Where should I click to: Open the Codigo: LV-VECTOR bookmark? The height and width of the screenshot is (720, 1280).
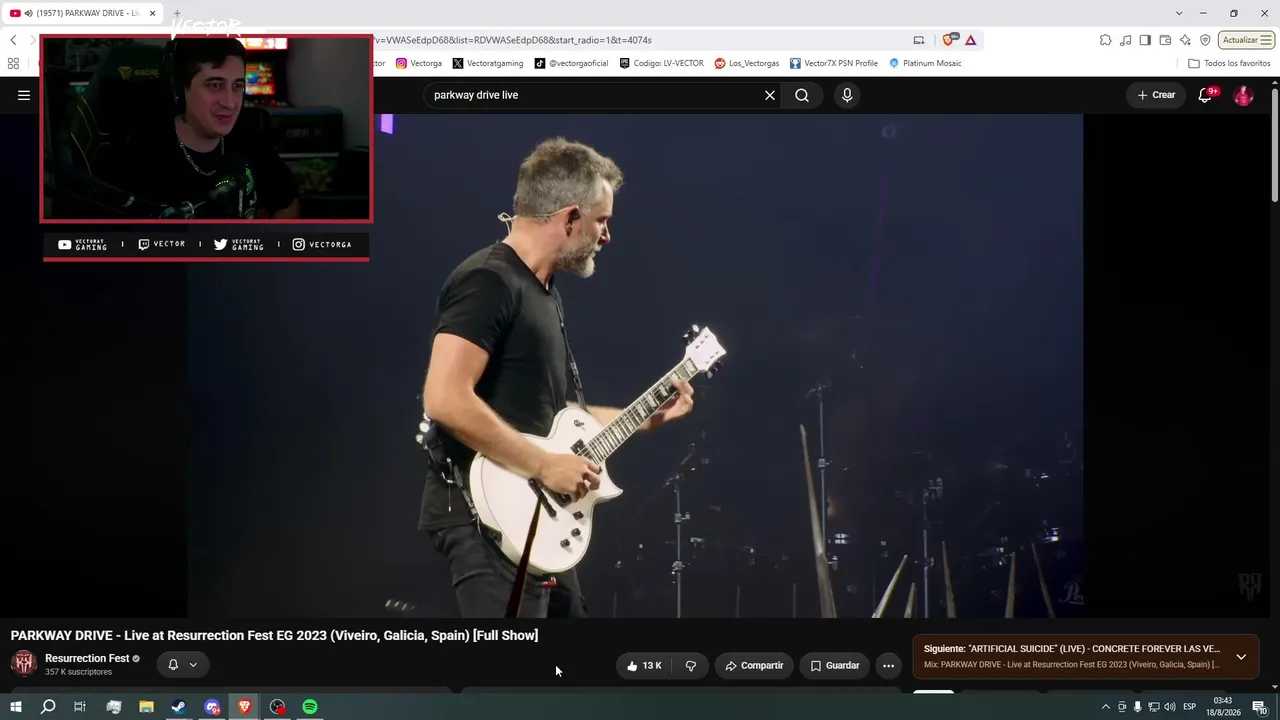662,63
